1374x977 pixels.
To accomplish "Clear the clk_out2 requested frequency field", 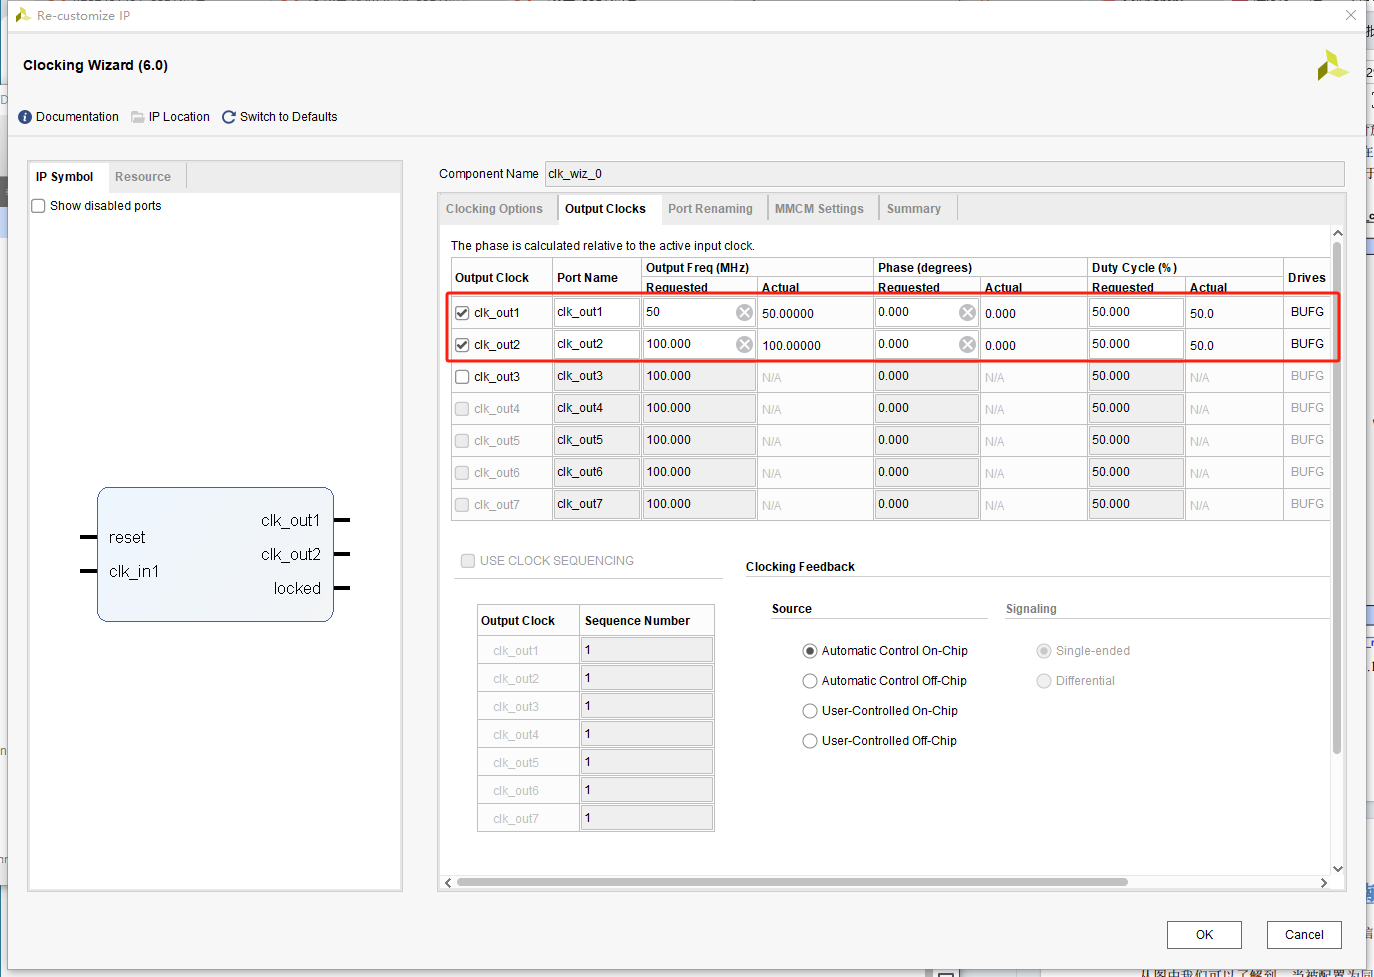I will click(744, 345).
